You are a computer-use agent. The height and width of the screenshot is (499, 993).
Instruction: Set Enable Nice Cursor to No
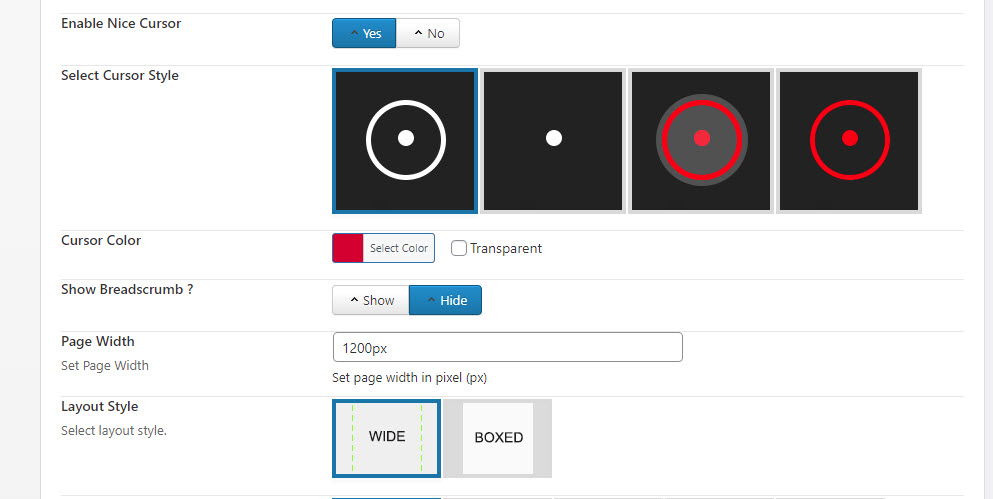[x=428, y=33]
